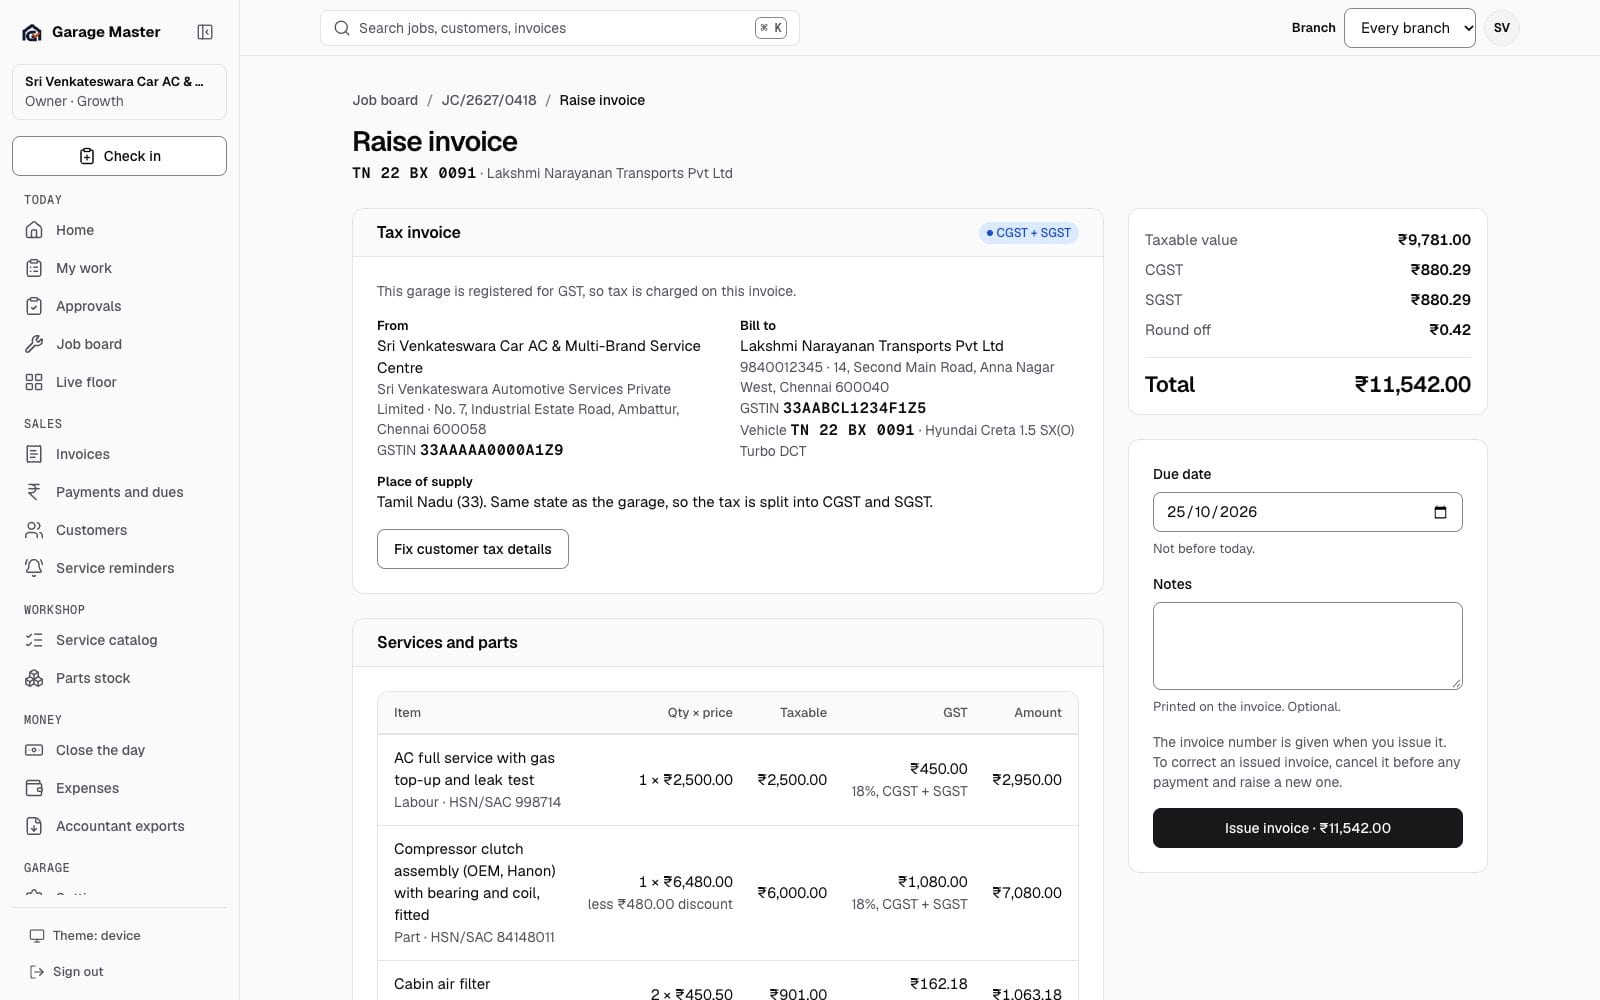Click the My work clipboard icon
The height and width of the screenshot is (1000, 1600).
34,268
